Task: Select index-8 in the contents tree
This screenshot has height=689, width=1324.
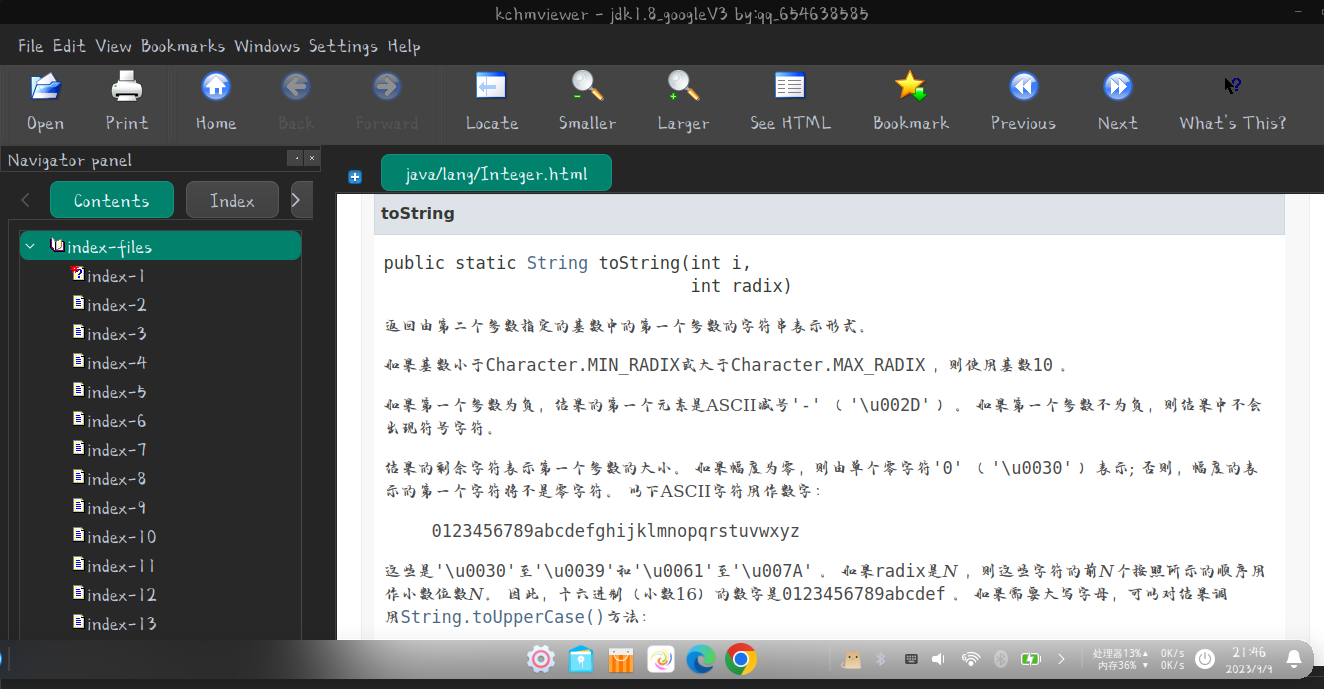Action: click(x=116, y=479)
